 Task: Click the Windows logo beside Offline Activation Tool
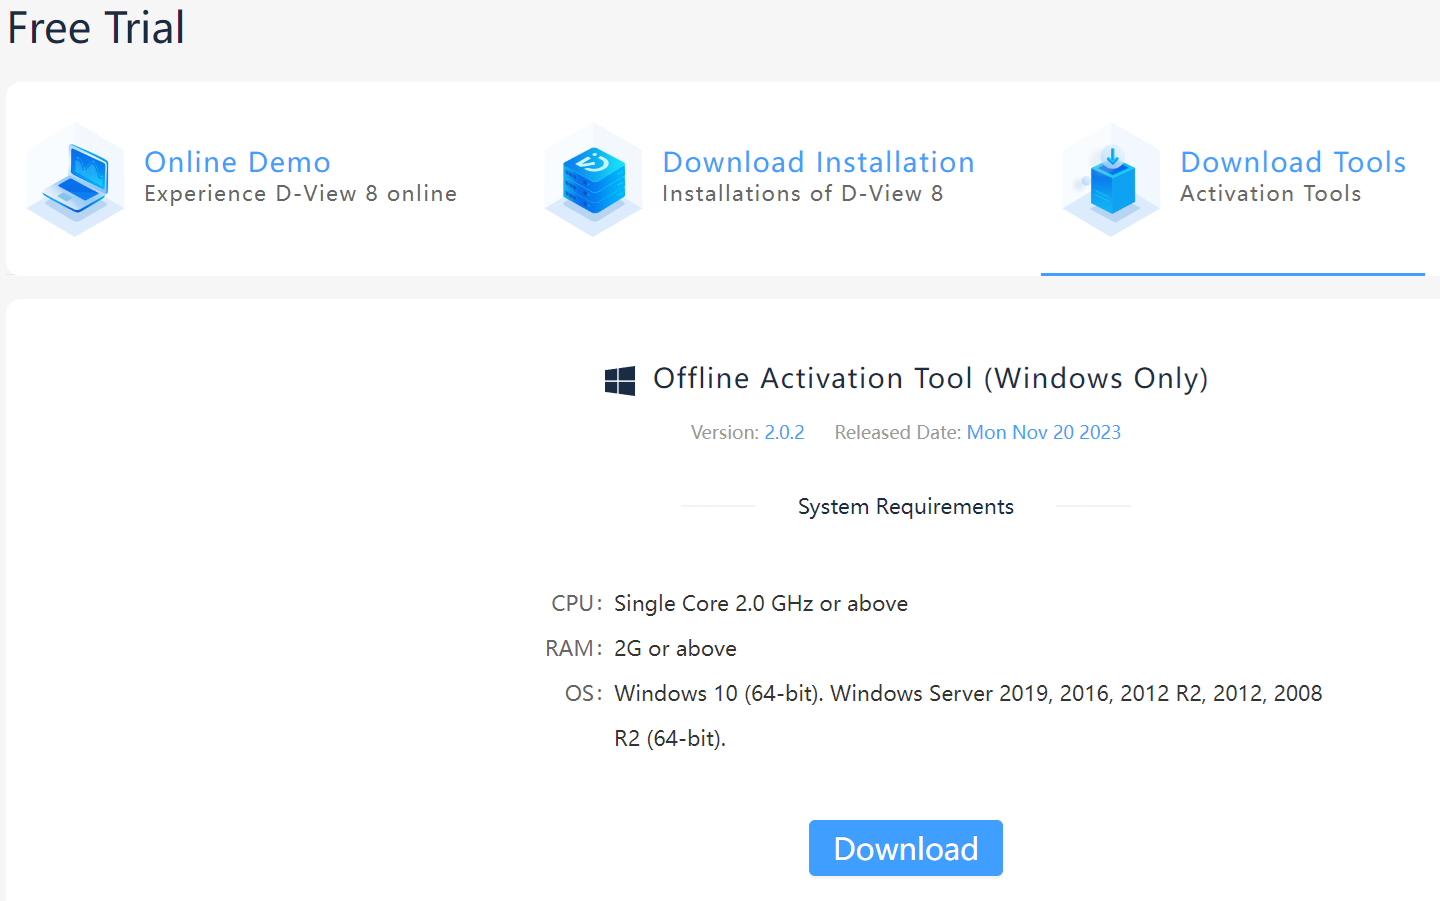tap(620, 380)
